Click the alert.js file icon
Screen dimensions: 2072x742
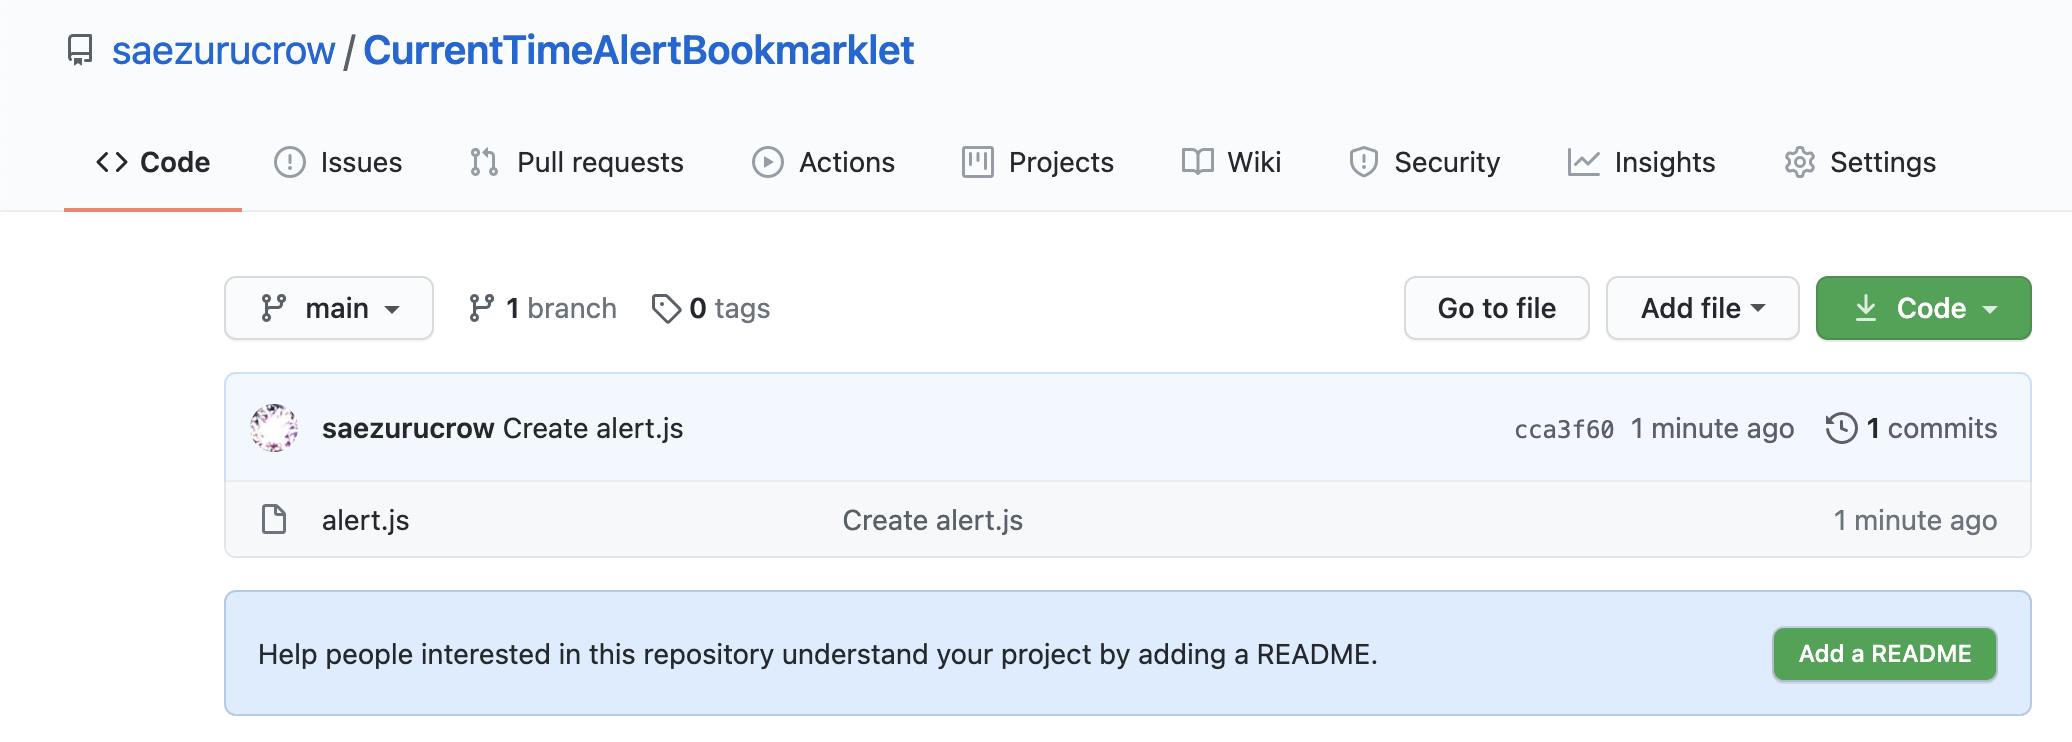coord(274,520)
